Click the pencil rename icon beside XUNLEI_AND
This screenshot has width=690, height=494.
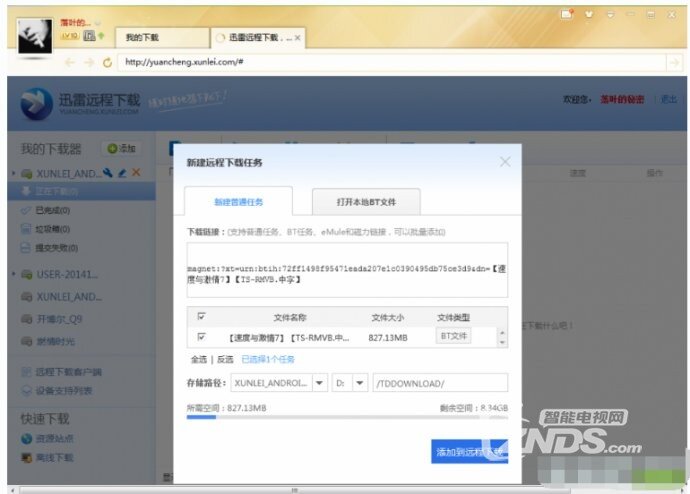pyautogui.click(x=122, y=173)
